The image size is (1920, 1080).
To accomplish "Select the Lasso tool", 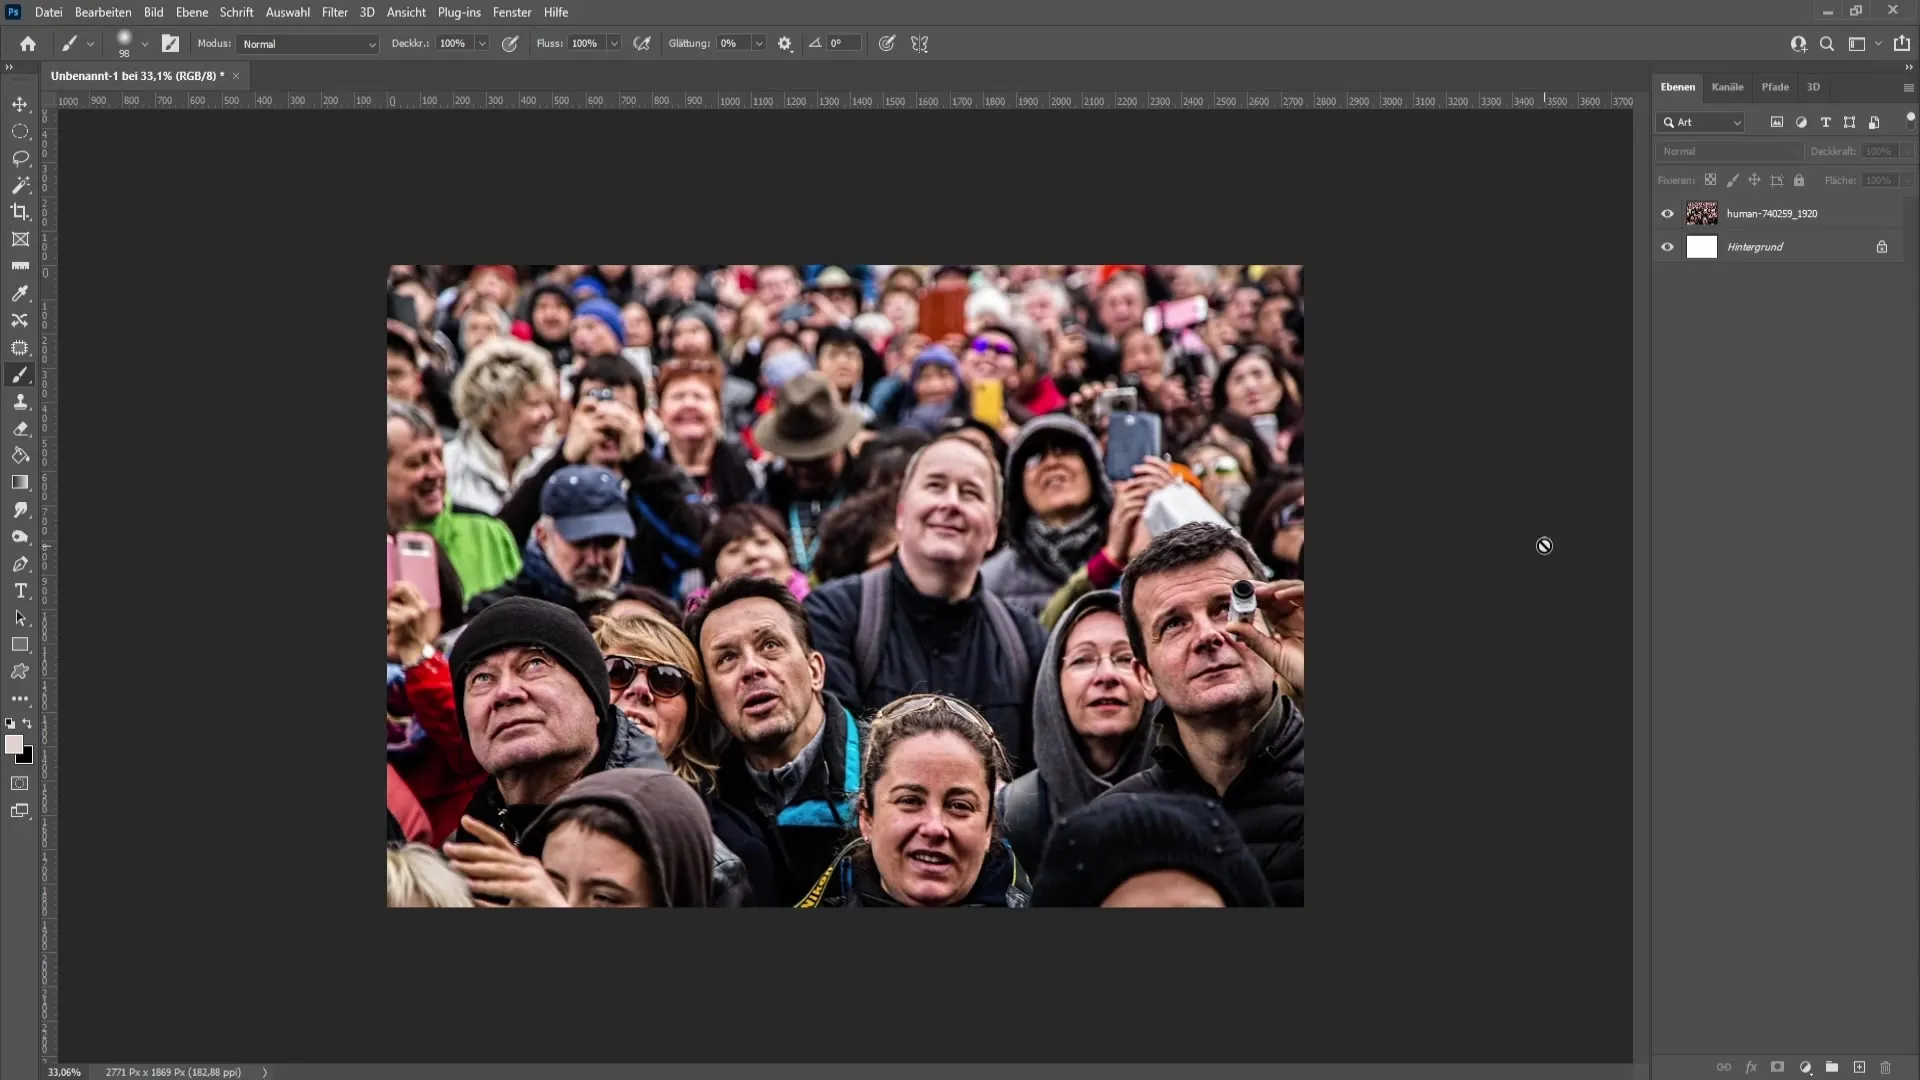I will 20,157.
